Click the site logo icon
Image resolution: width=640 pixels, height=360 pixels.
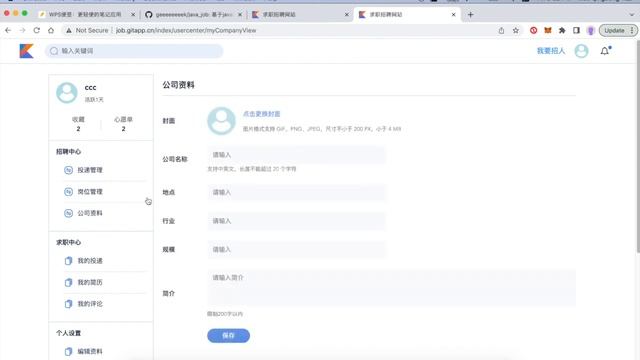pos(27,51)
